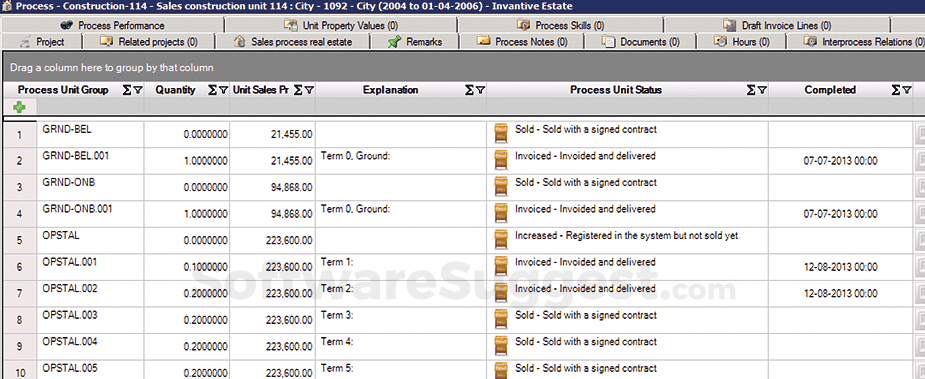Image resolution: width=925 pixels, height=379 pixels.
Task: Switch to the Hours tab
Action: click(x=742, y=42)
